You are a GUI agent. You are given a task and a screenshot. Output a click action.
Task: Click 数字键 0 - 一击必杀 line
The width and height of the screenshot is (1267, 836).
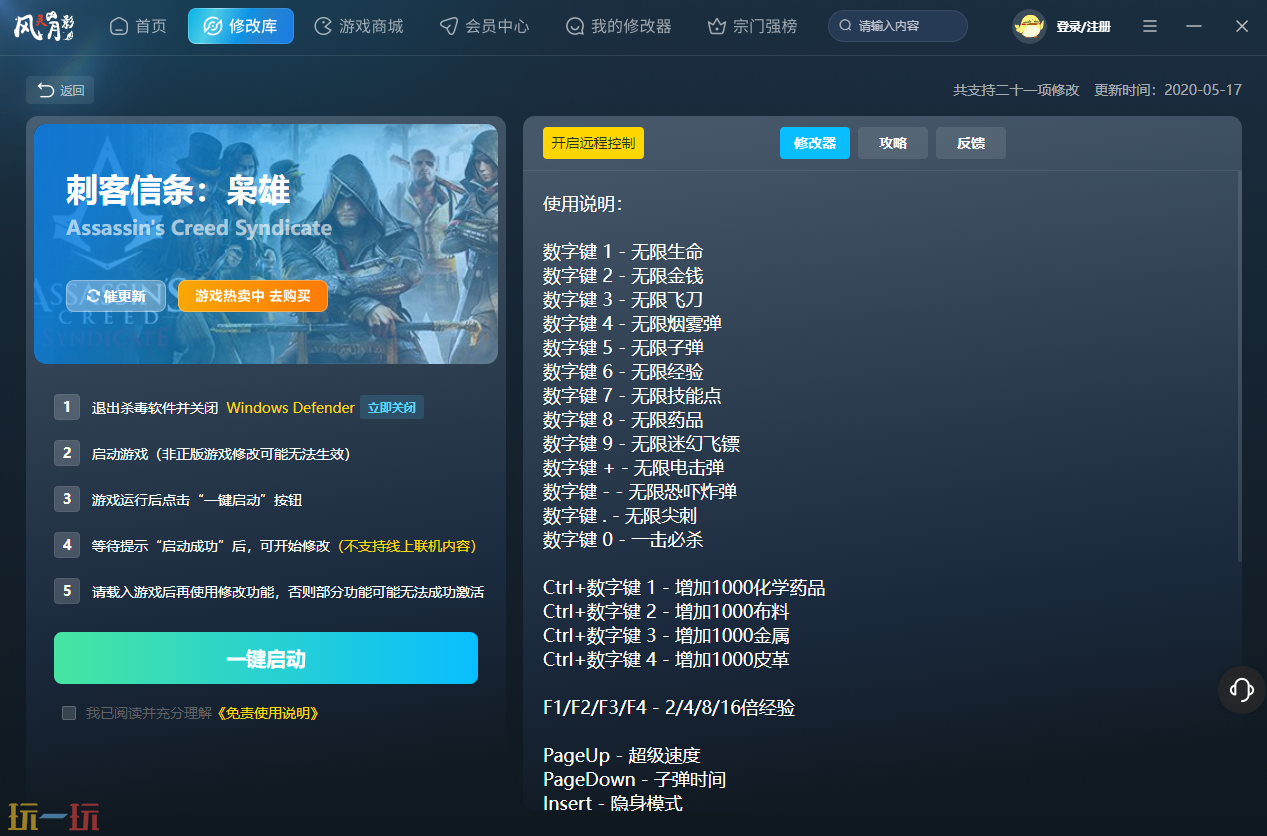(623, 540)
